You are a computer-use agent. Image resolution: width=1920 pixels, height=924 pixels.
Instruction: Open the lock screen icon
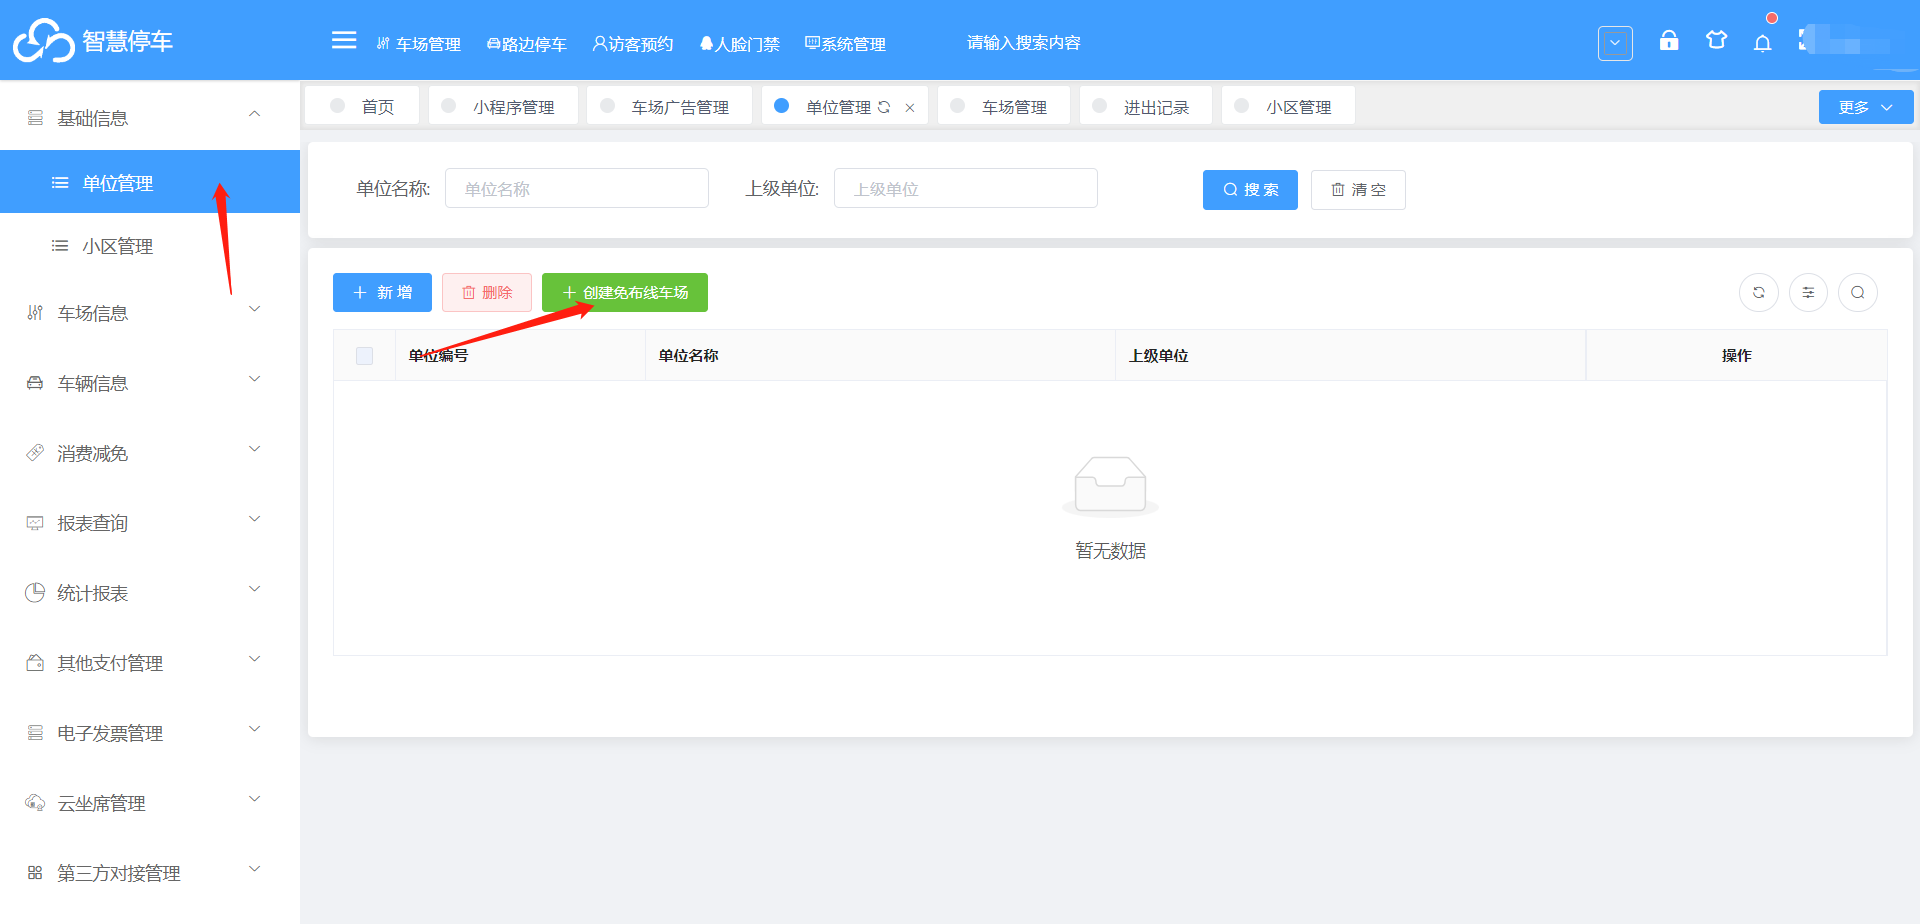tap(1669, 40)
